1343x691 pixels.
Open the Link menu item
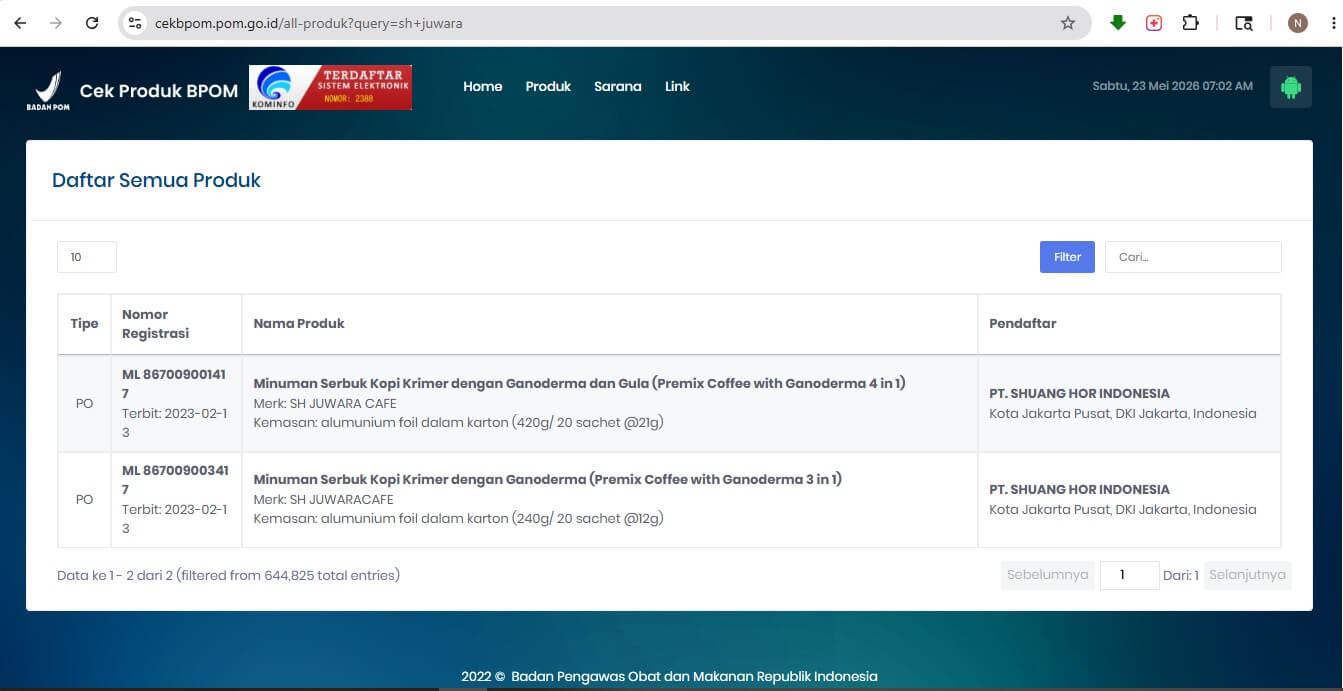click(677, 87)
